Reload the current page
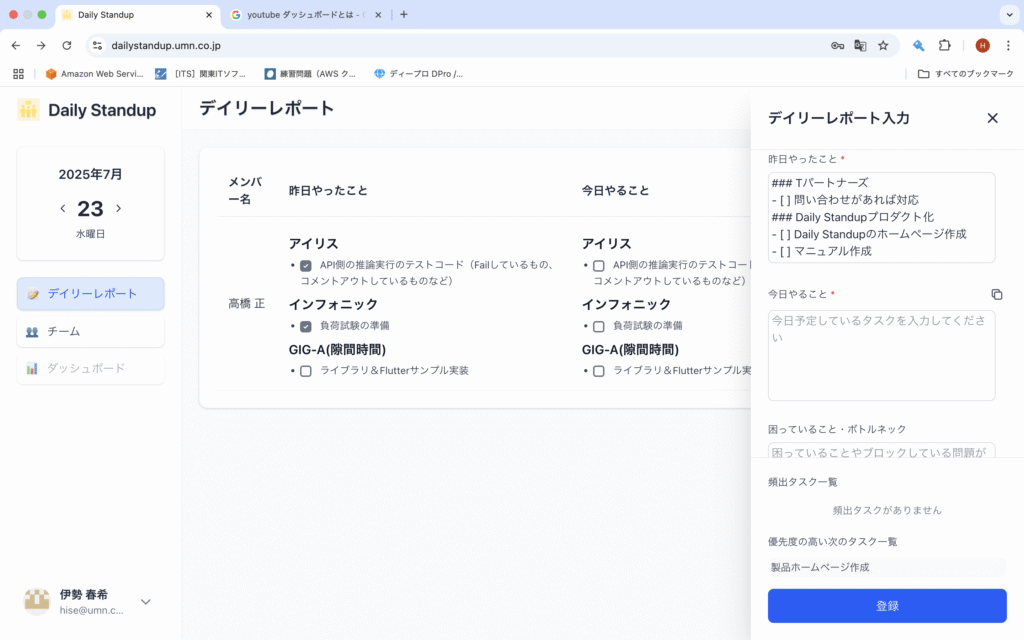 tap(67, 45)
